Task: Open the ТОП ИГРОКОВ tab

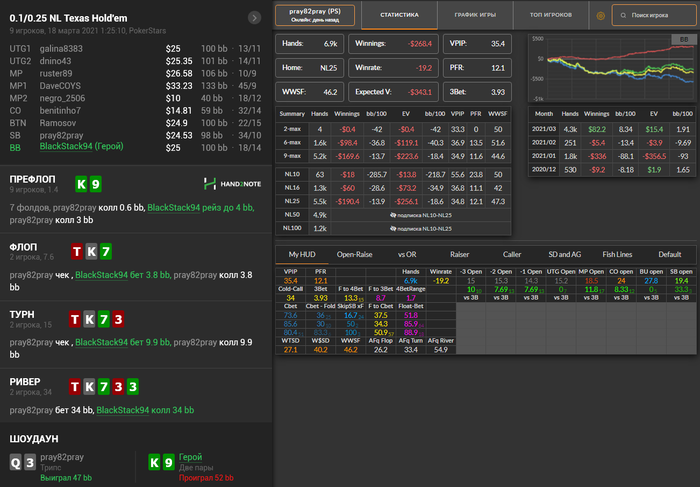Action: pos(550,15)
